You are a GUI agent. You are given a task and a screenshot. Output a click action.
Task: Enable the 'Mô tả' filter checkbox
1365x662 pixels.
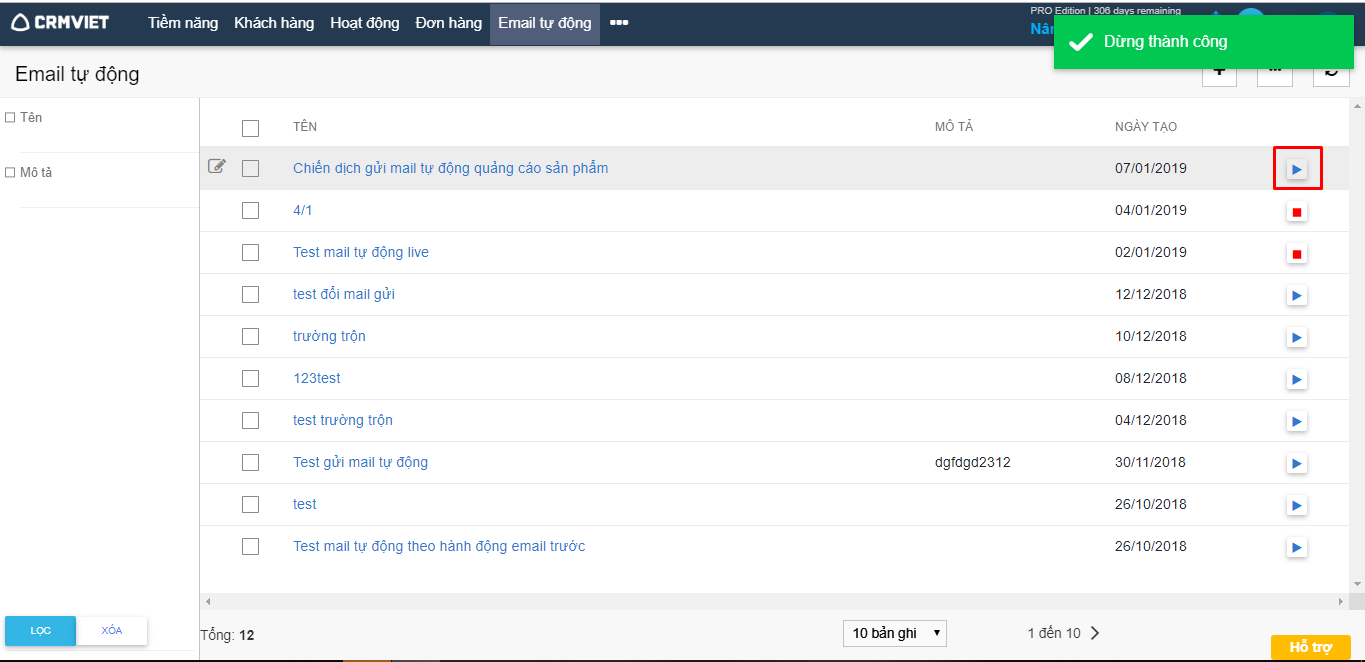click(x=10, y=173)
